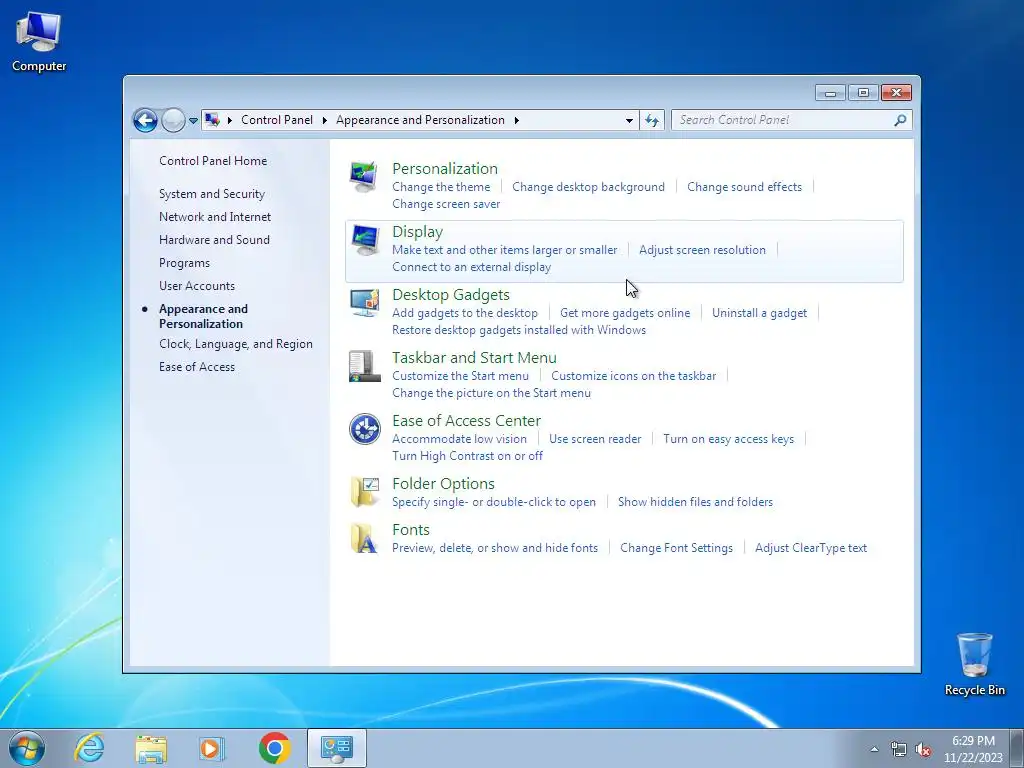Click Show hidden files and folders

(696, 502)
